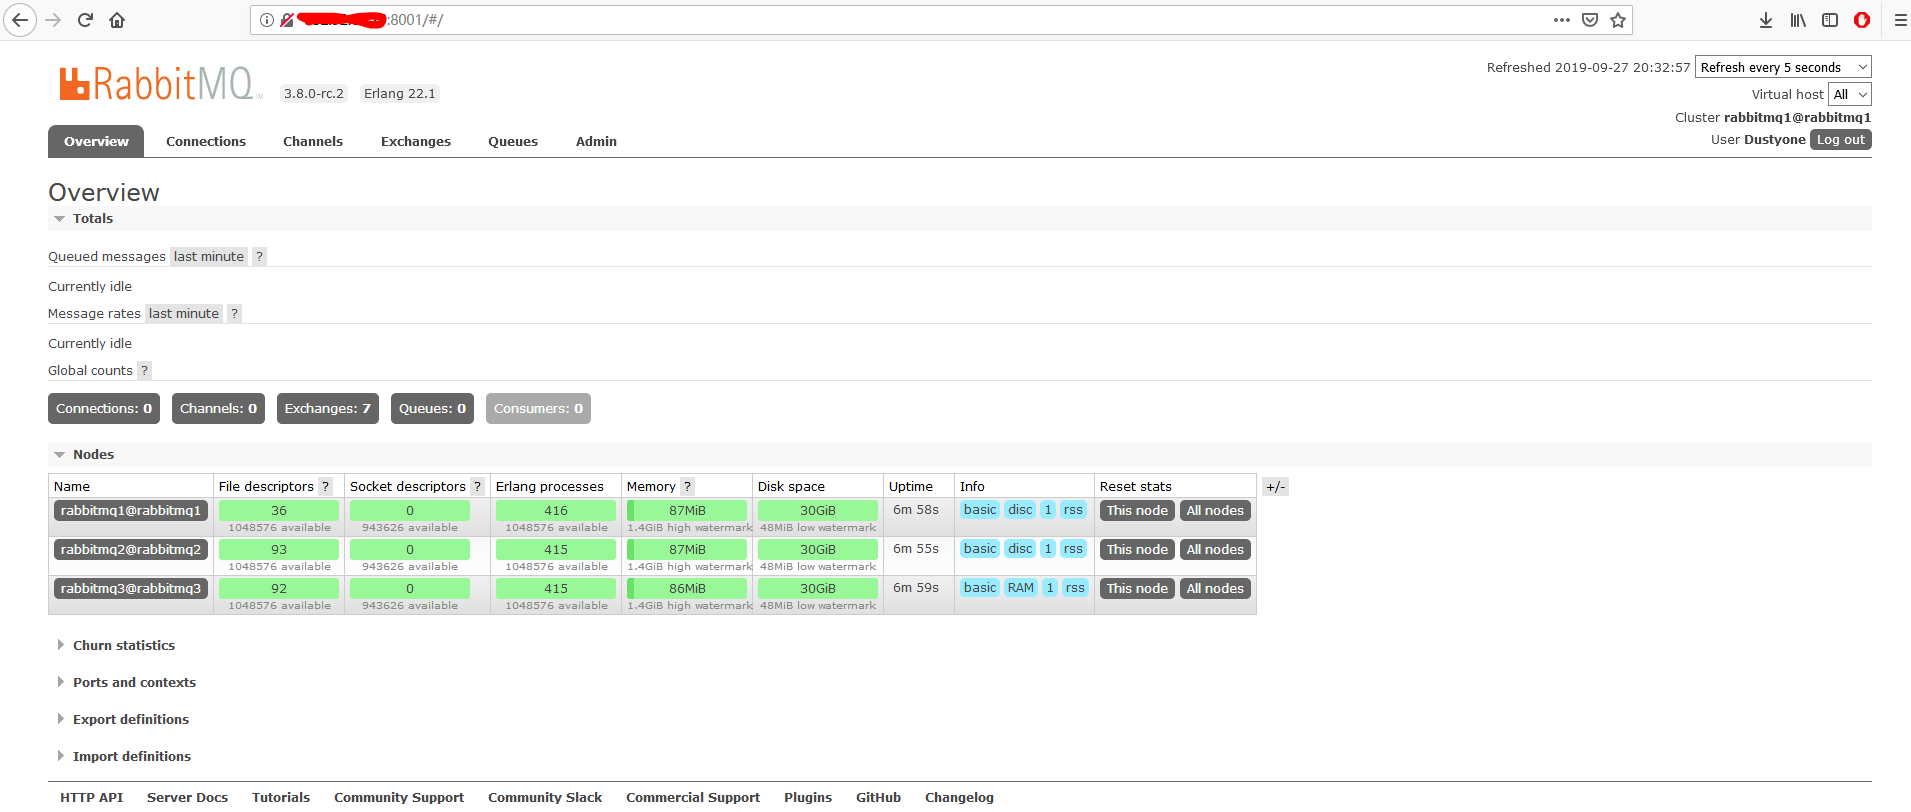
Task: Click the RabbitMQ logo
Action: [x=160, y=84]
